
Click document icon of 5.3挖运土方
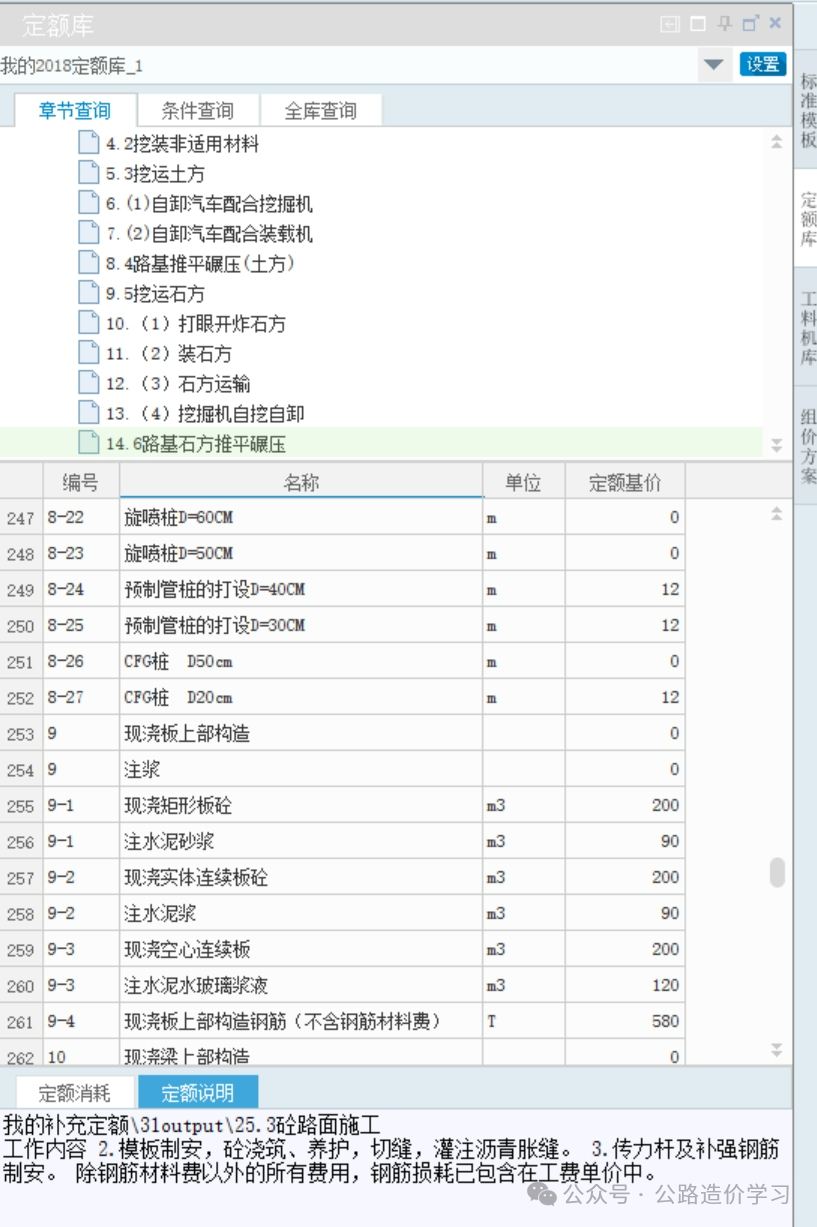tap(89, 173)
